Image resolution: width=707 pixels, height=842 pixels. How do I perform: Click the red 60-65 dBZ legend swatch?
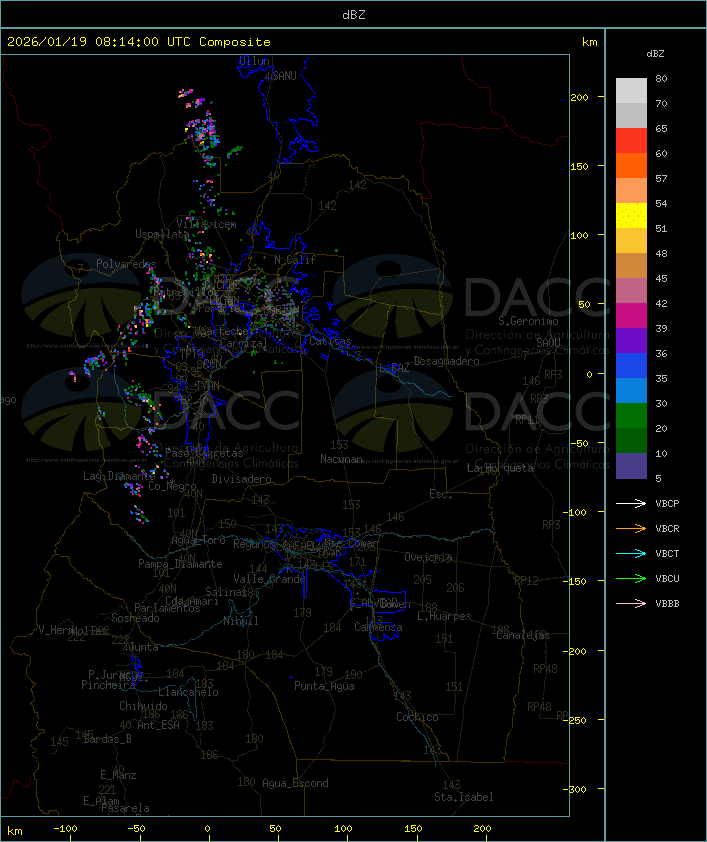(631, 141)
